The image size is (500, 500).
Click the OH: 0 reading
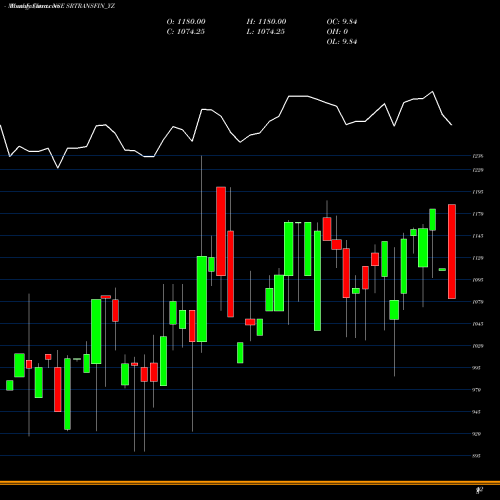337,32
